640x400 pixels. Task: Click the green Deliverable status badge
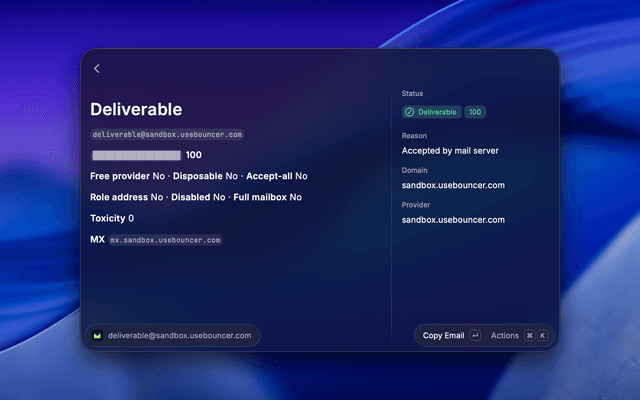(431, 112)
